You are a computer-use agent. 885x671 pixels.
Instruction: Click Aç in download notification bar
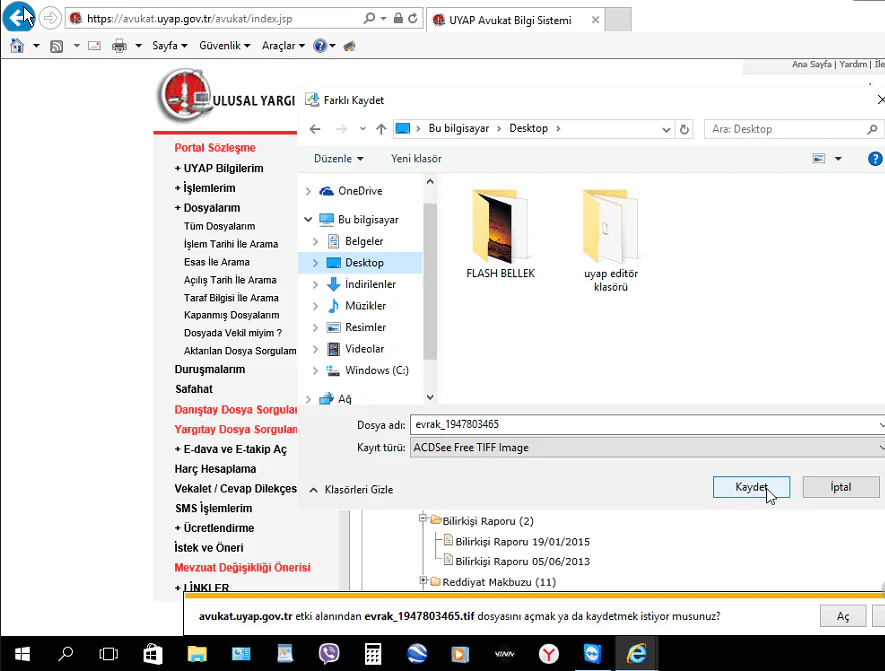coord(843,616)
